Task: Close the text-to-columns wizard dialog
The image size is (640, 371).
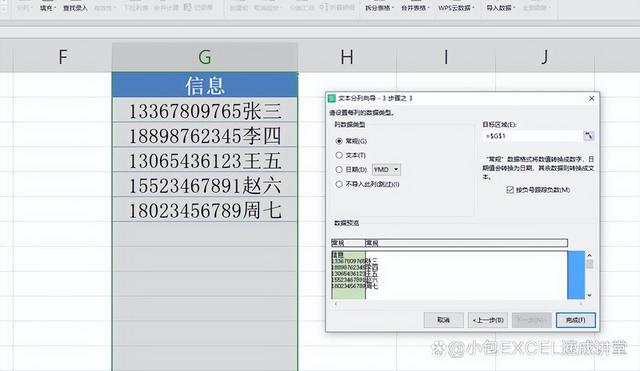Action: click(591, 98)
